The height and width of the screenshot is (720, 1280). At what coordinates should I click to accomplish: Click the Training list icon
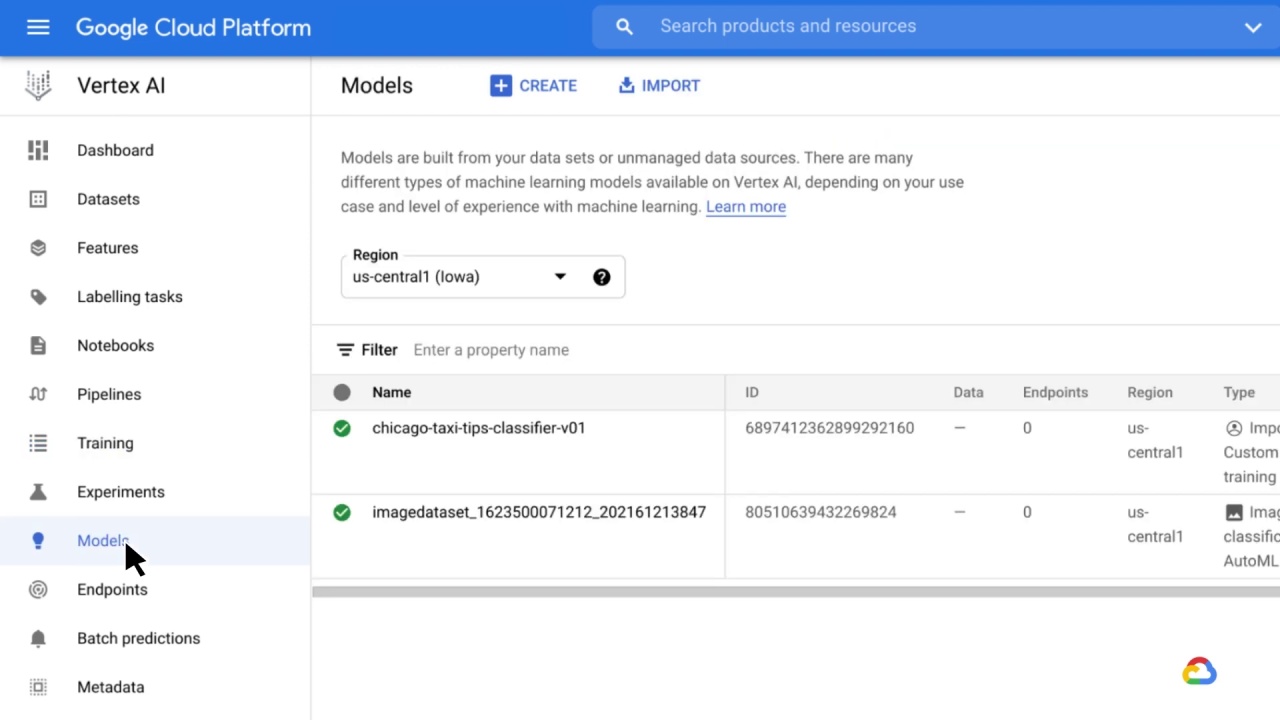(38, 443)
